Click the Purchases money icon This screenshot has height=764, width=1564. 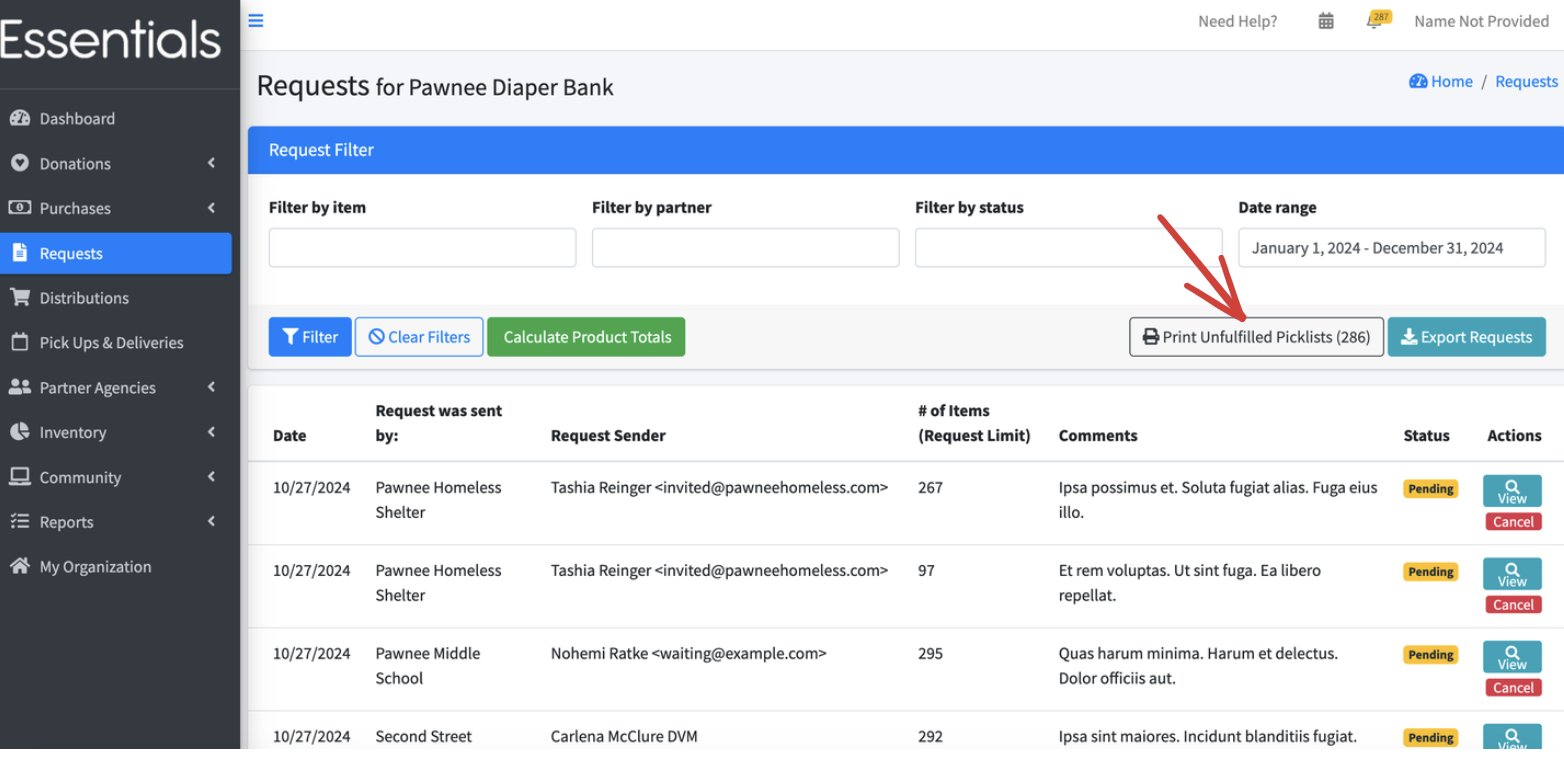click(x=19, y=208)
